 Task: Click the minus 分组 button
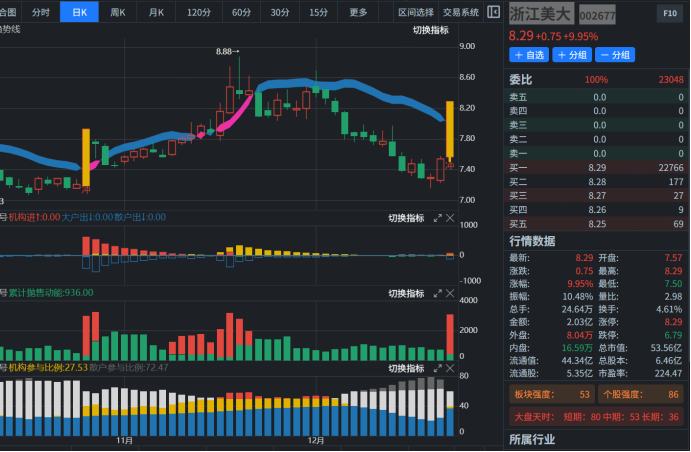tap(615, 55)
